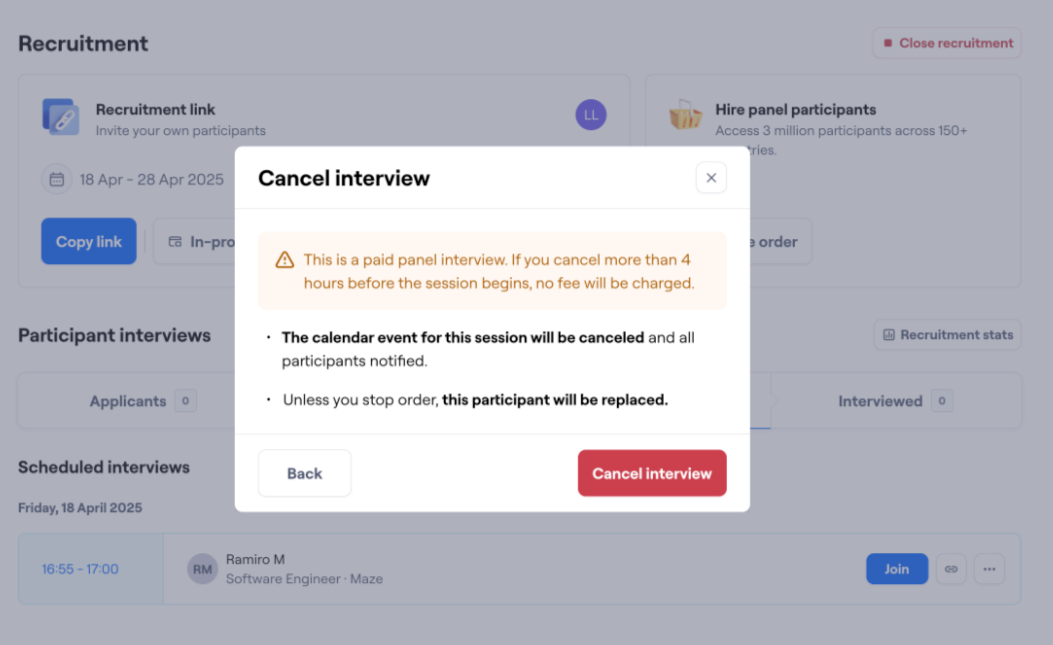The height and width of the screenshot is (645, 1053).
Task: Click Back in the dialog
Action: (x=304, y=472)
